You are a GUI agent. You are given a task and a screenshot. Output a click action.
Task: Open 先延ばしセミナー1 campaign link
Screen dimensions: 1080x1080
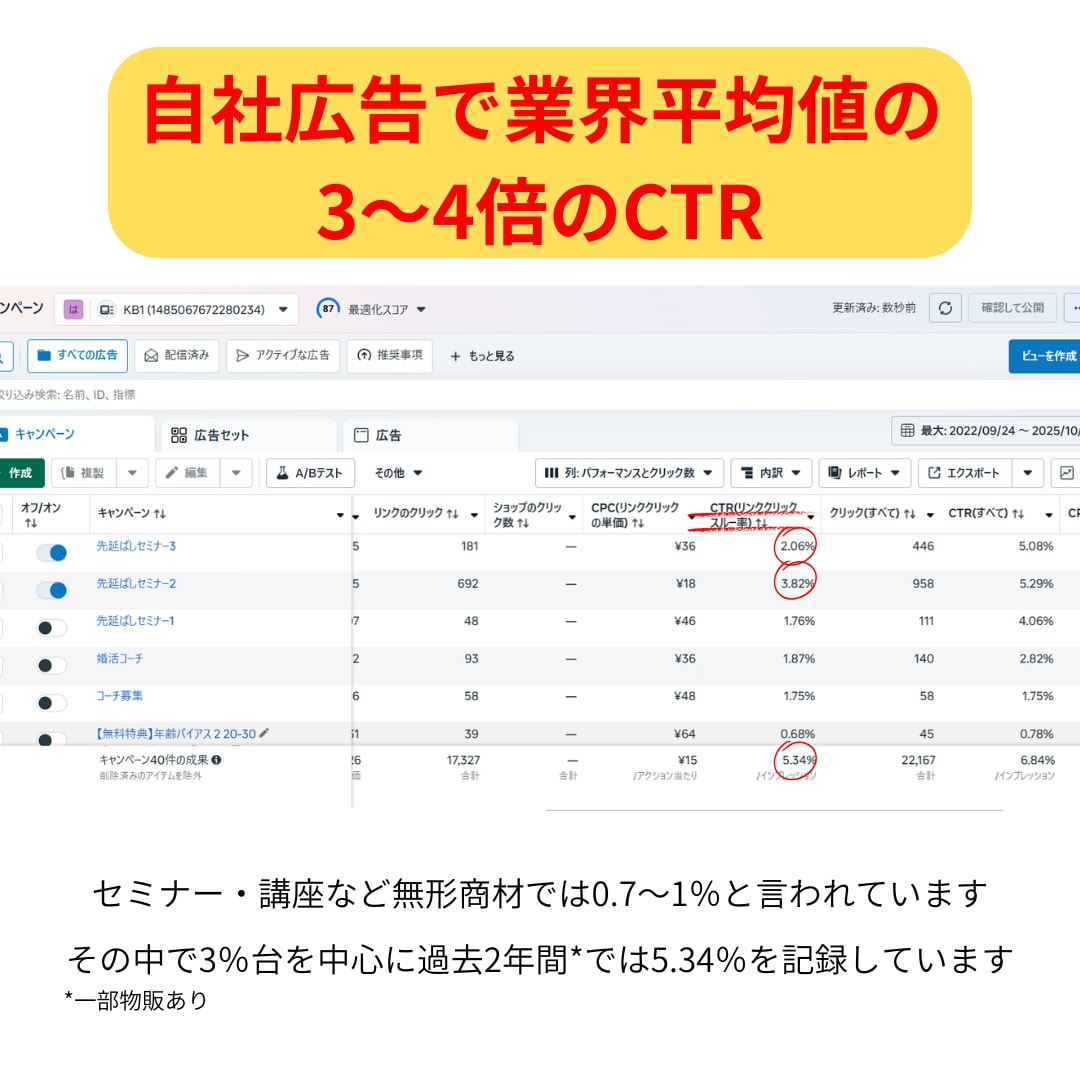click(x=136, y=621)
